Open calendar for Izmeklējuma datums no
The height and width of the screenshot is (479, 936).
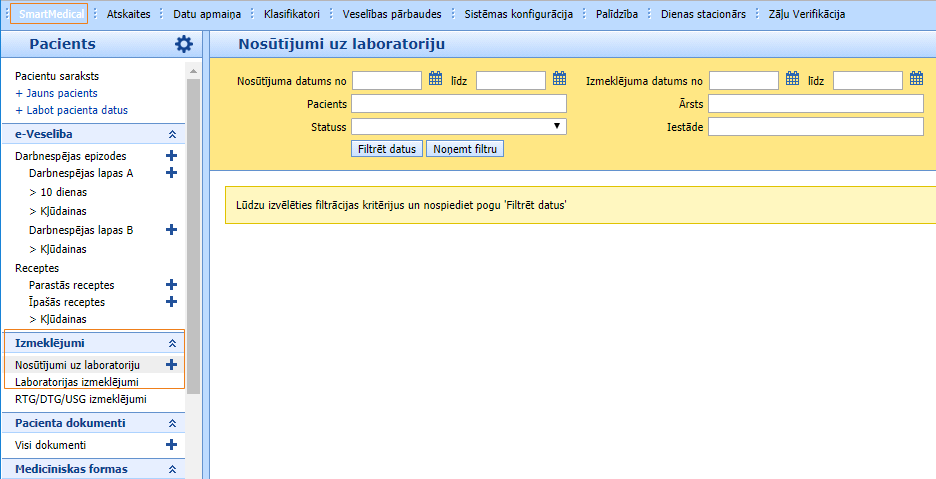(792, 79)
